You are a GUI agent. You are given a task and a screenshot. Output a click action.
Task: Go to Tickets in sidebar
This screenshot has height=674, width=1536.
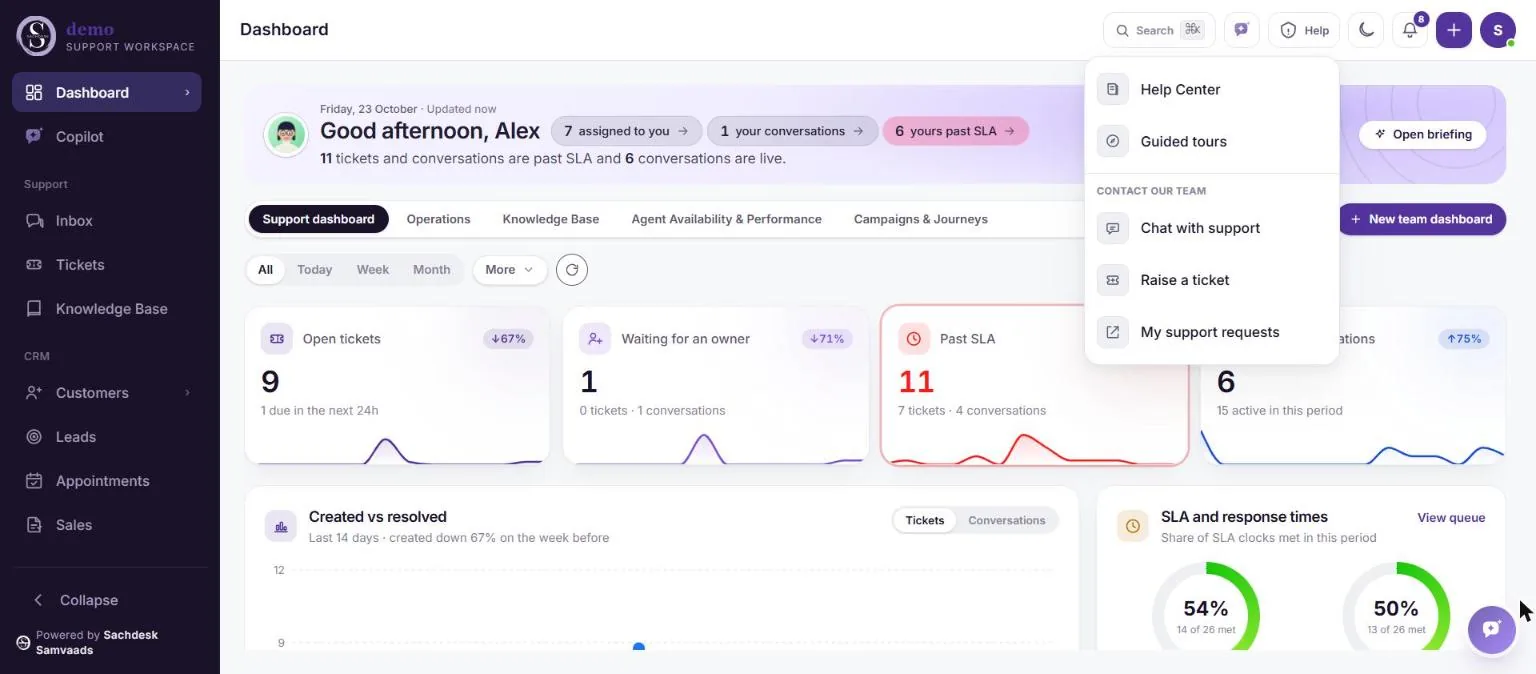[107, 264]
